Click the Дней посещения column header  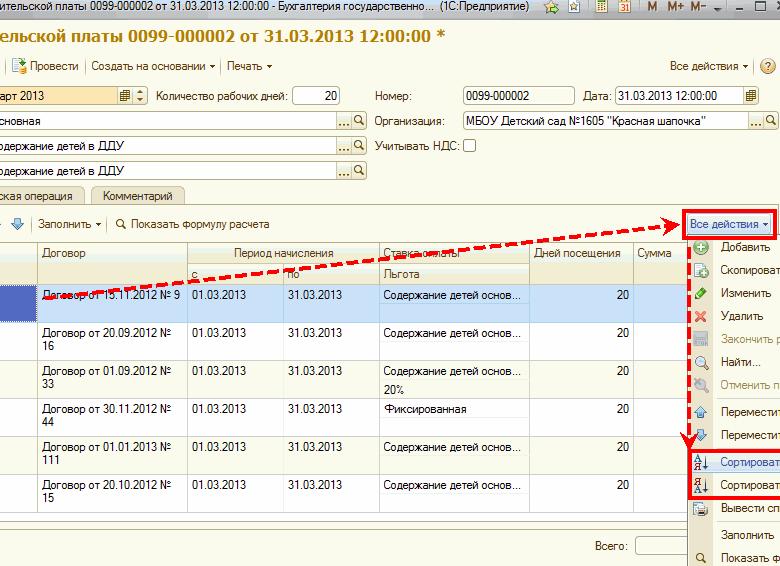(x=581, y=263)
